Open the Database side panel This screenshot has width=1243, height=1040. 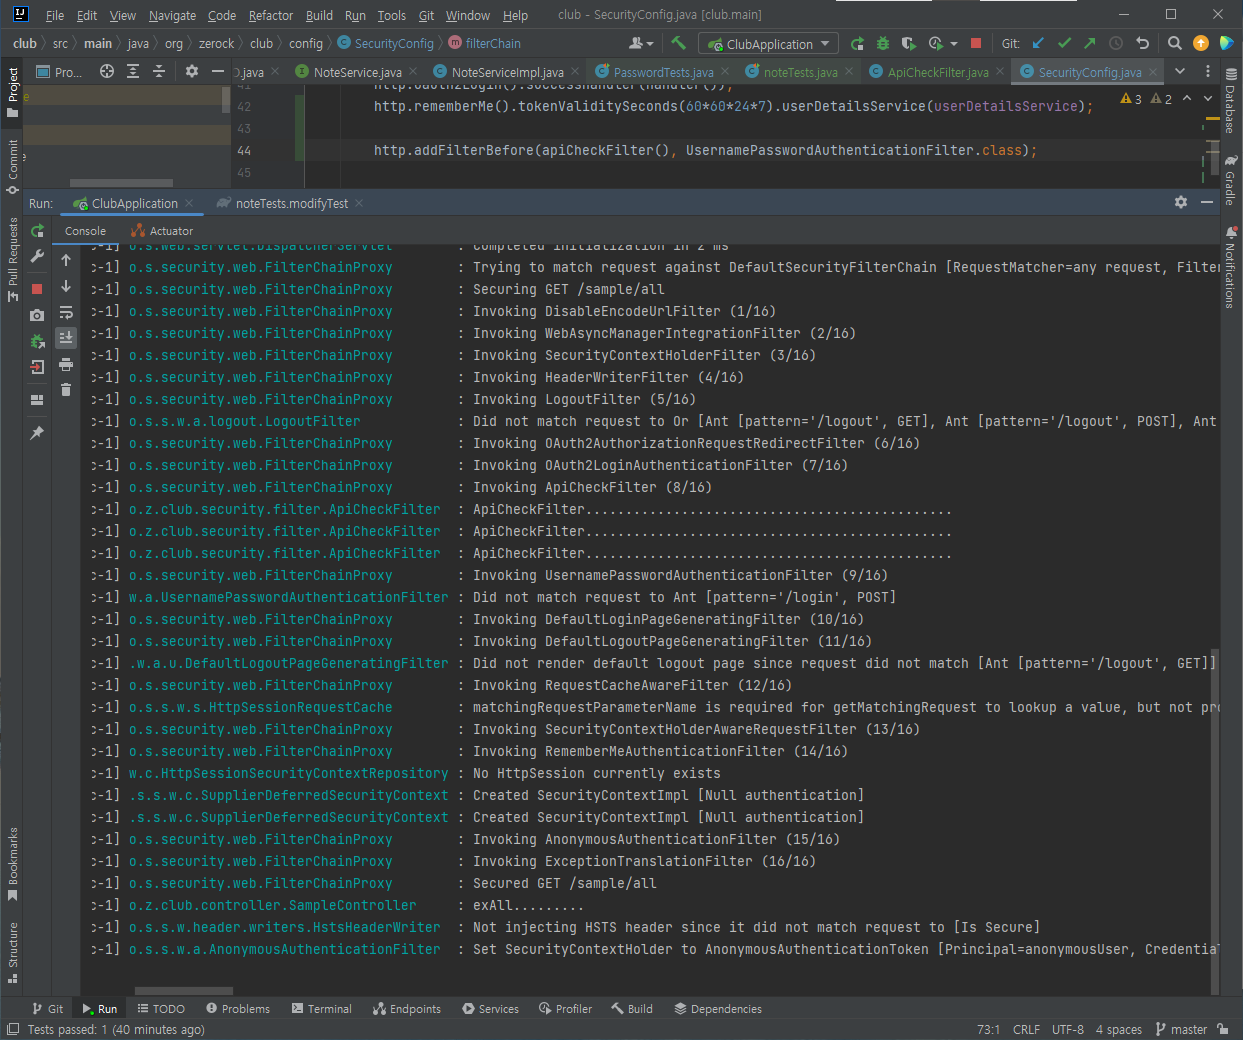(1231, 101)
